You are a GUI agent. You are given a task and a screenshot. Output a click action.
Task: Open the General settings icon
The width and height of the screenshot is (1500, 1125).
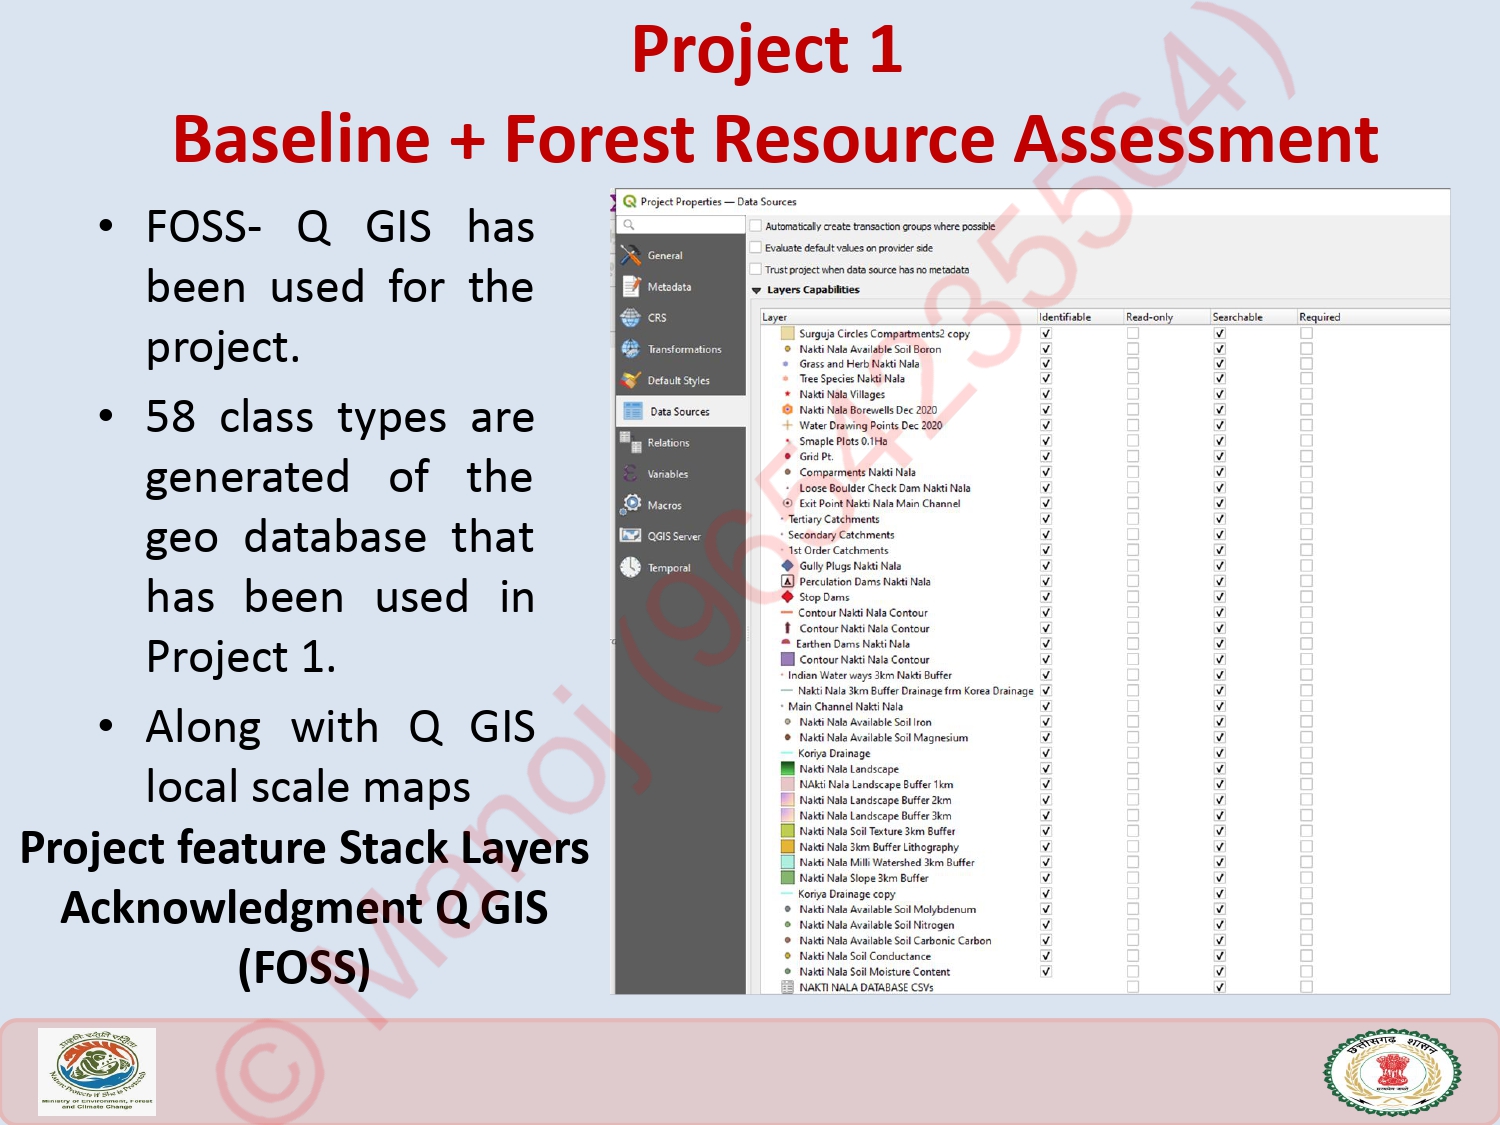pyautogui.click(x=630, y=255)
